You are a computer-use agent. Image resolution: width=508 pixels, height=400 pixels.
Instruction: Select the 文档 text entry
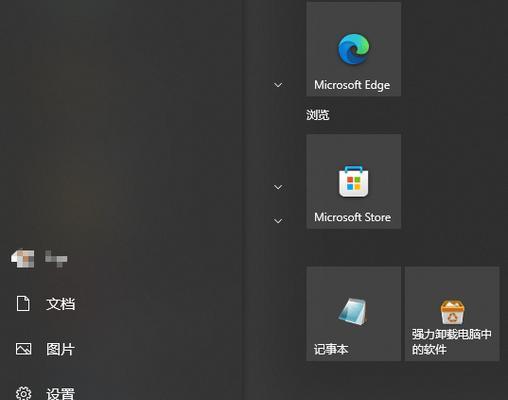coord(61,304)
